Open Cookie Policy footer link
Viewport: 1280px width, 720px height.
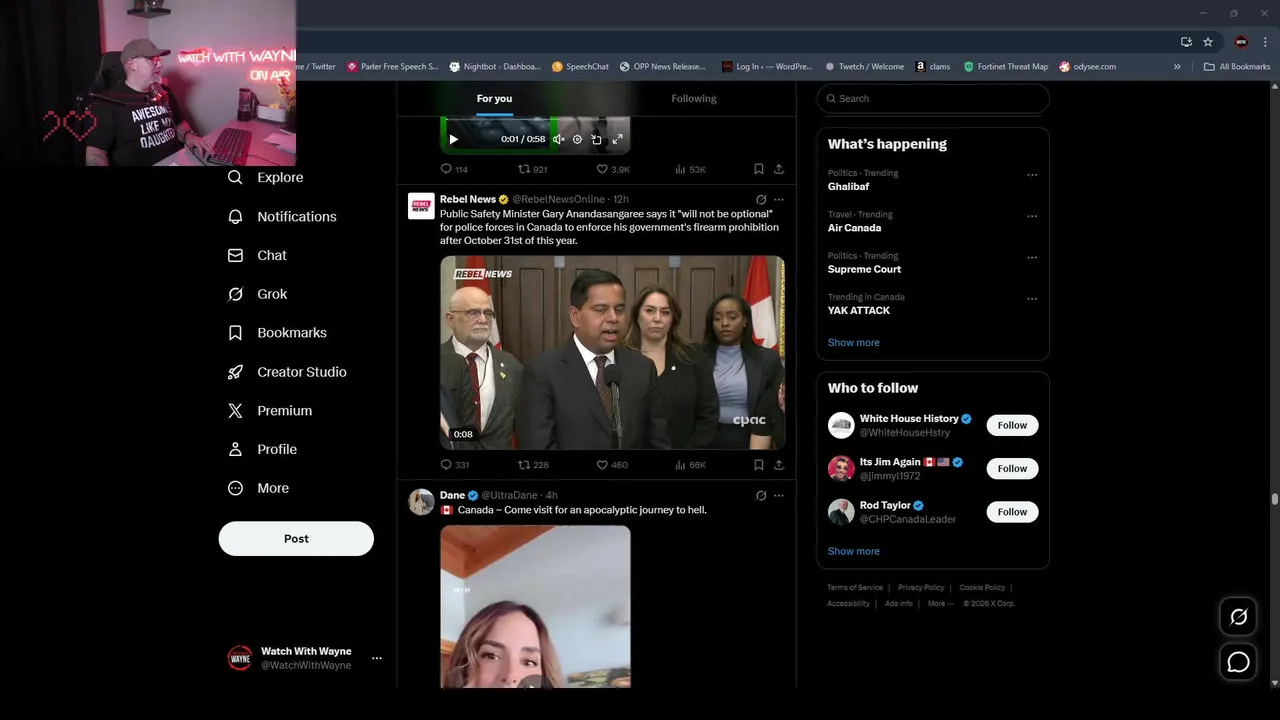pyautogui.click(x=982, y=588)
